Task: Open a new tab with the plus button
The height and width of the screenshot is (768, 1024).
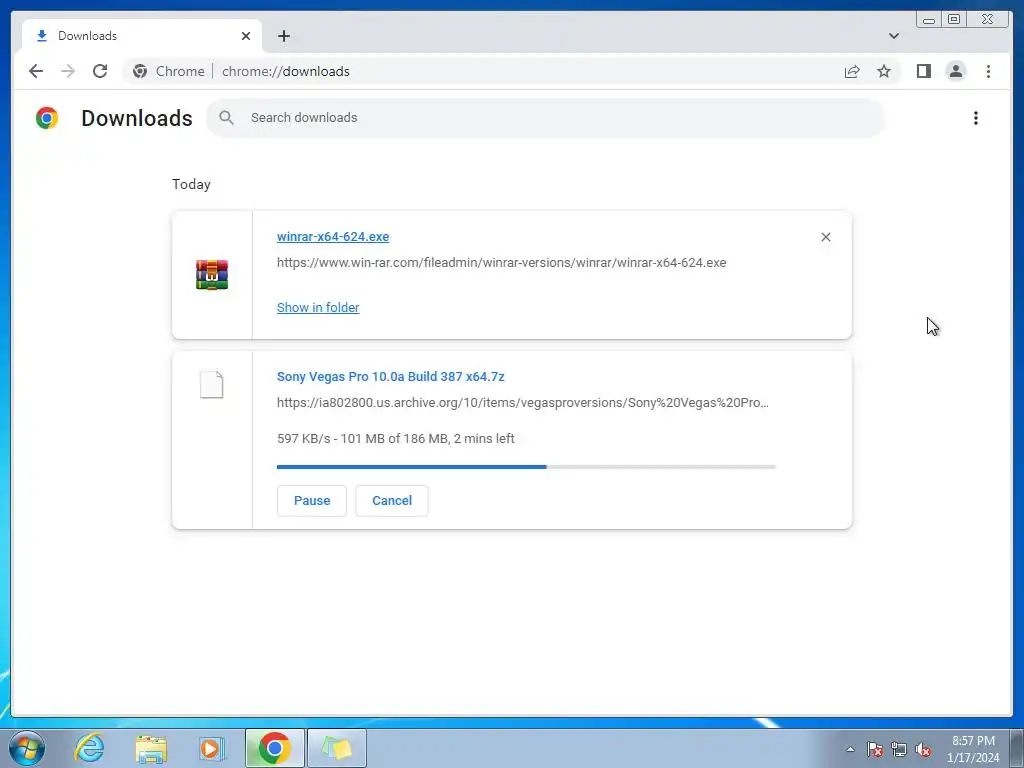Action: point(283,36)
